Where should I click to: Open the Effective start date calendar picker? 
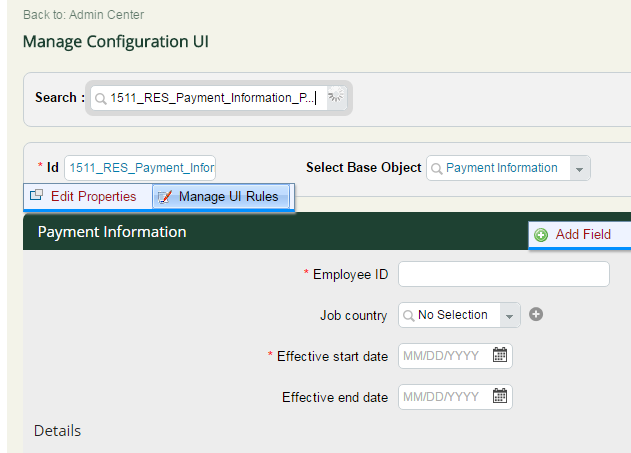[x=500, y=355]
